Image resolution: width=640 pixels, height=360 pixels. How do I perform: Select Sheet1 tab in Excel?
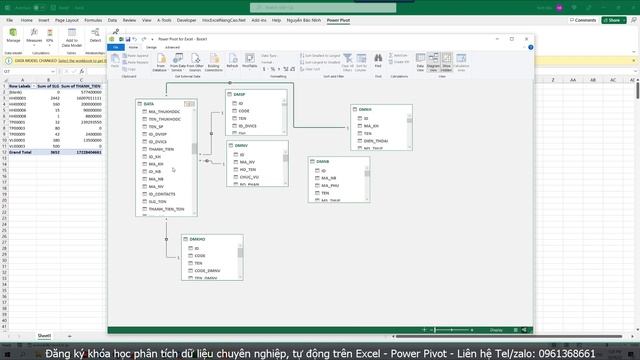point(44,336)
